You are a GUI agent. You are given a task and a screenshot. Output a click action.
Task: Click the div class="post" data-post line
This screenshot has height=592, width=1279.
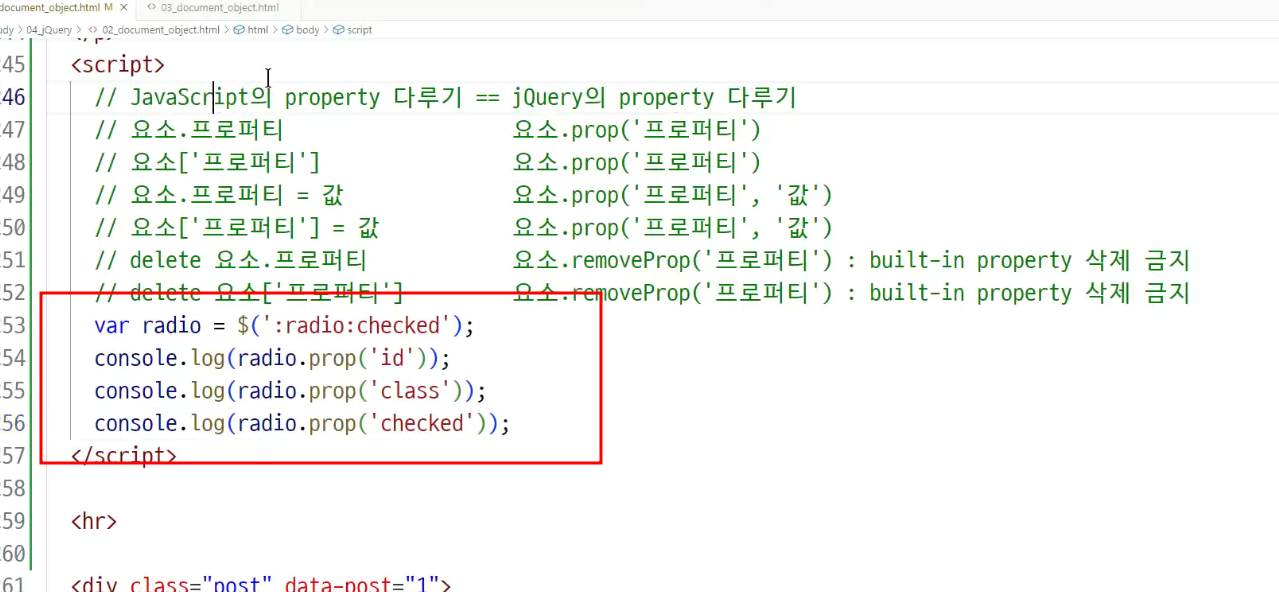pos(261,584)
